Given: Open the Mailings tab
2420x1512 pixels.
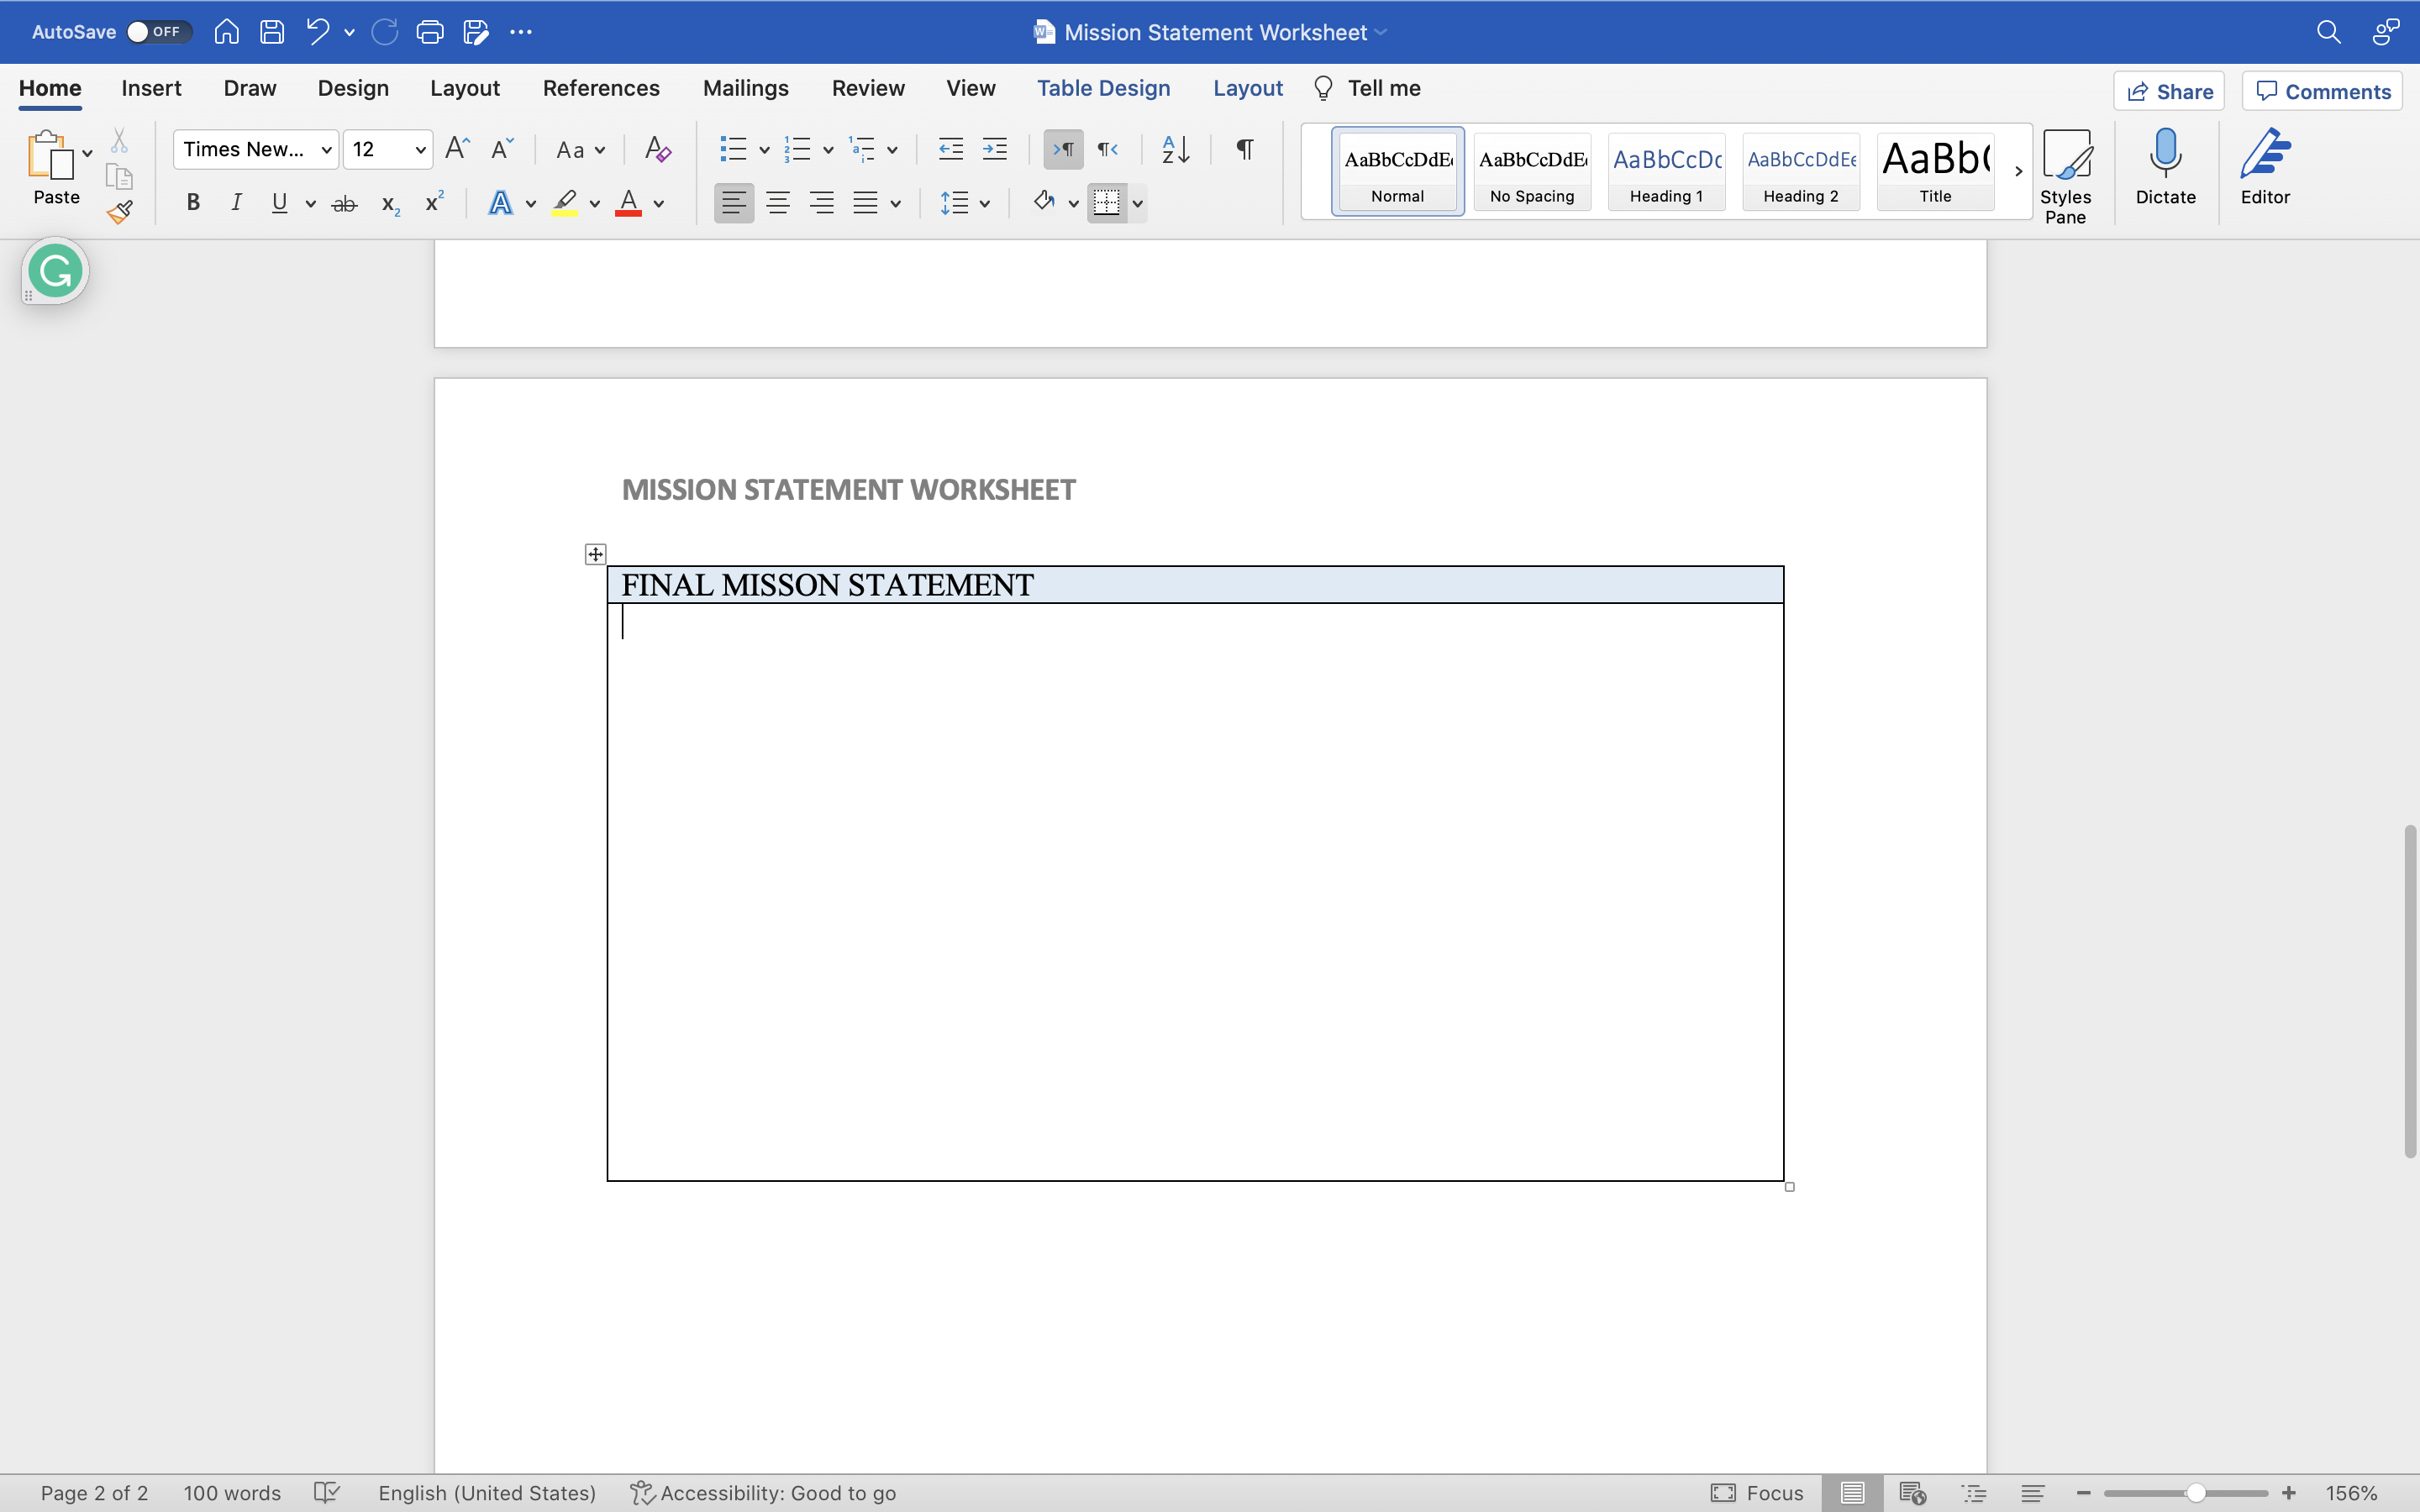Looking at the screenshot, I should (x=745, y=87).
